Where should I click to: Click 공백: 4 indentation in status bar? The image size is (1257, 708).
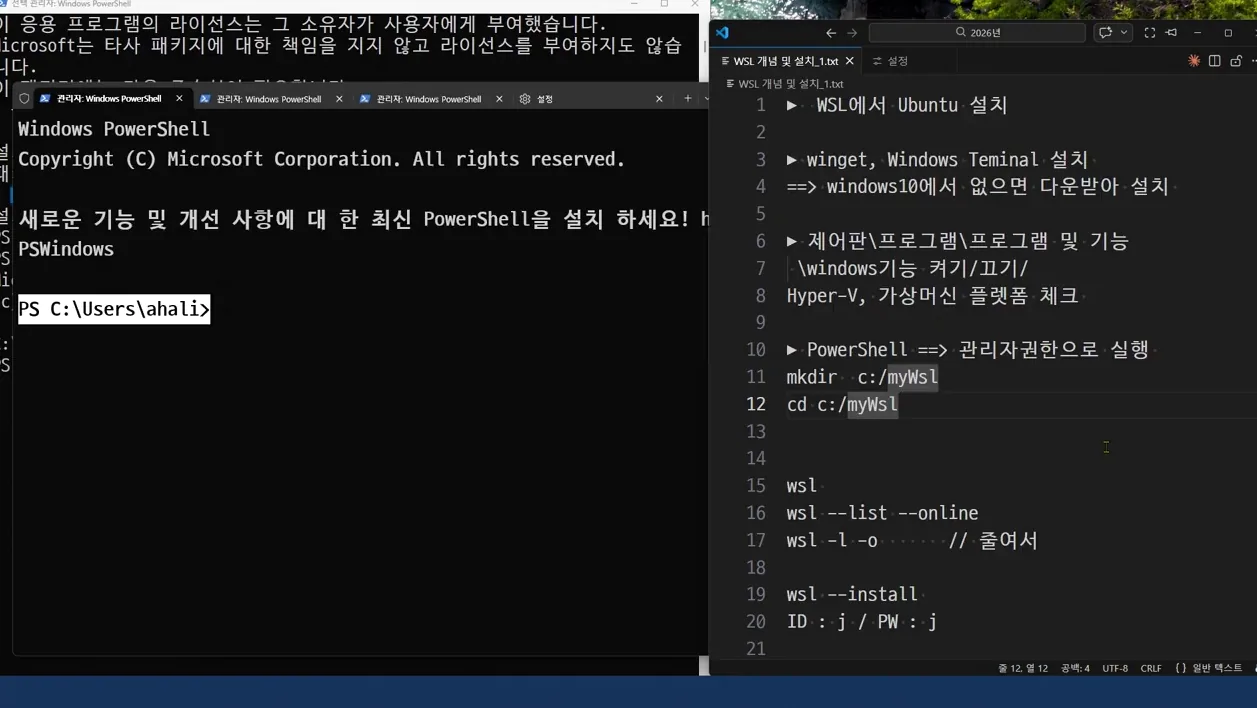coord(1075,668)
